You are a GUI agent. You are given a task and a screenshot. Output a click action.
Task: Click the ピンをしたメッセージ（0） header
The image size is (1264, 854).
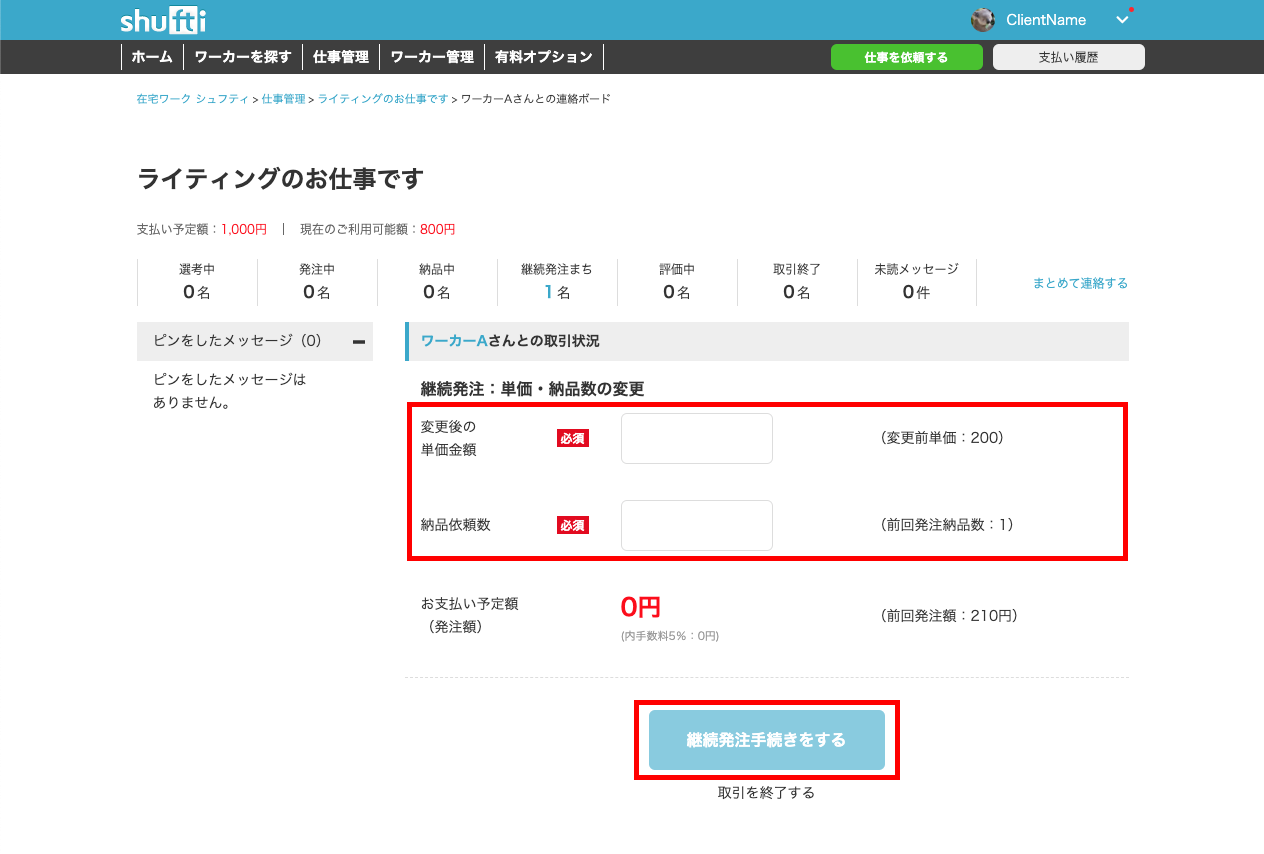[255, 341]
